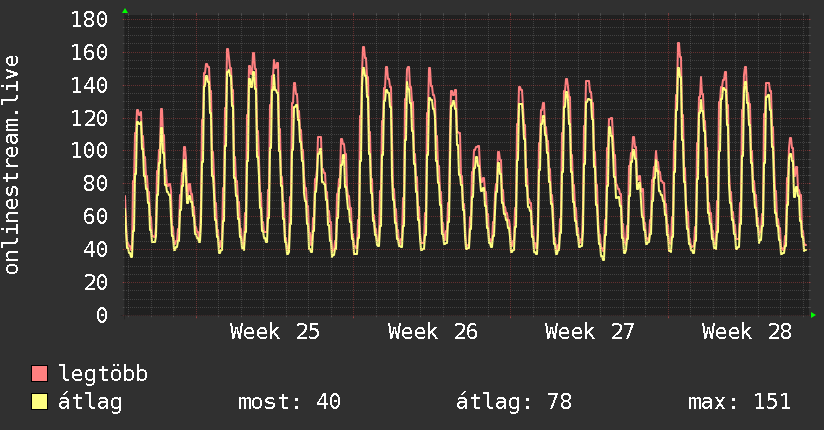Screen dimensions: 824x430
Task: Click the green arrow atop the y-axis
Action: point(125,11)
